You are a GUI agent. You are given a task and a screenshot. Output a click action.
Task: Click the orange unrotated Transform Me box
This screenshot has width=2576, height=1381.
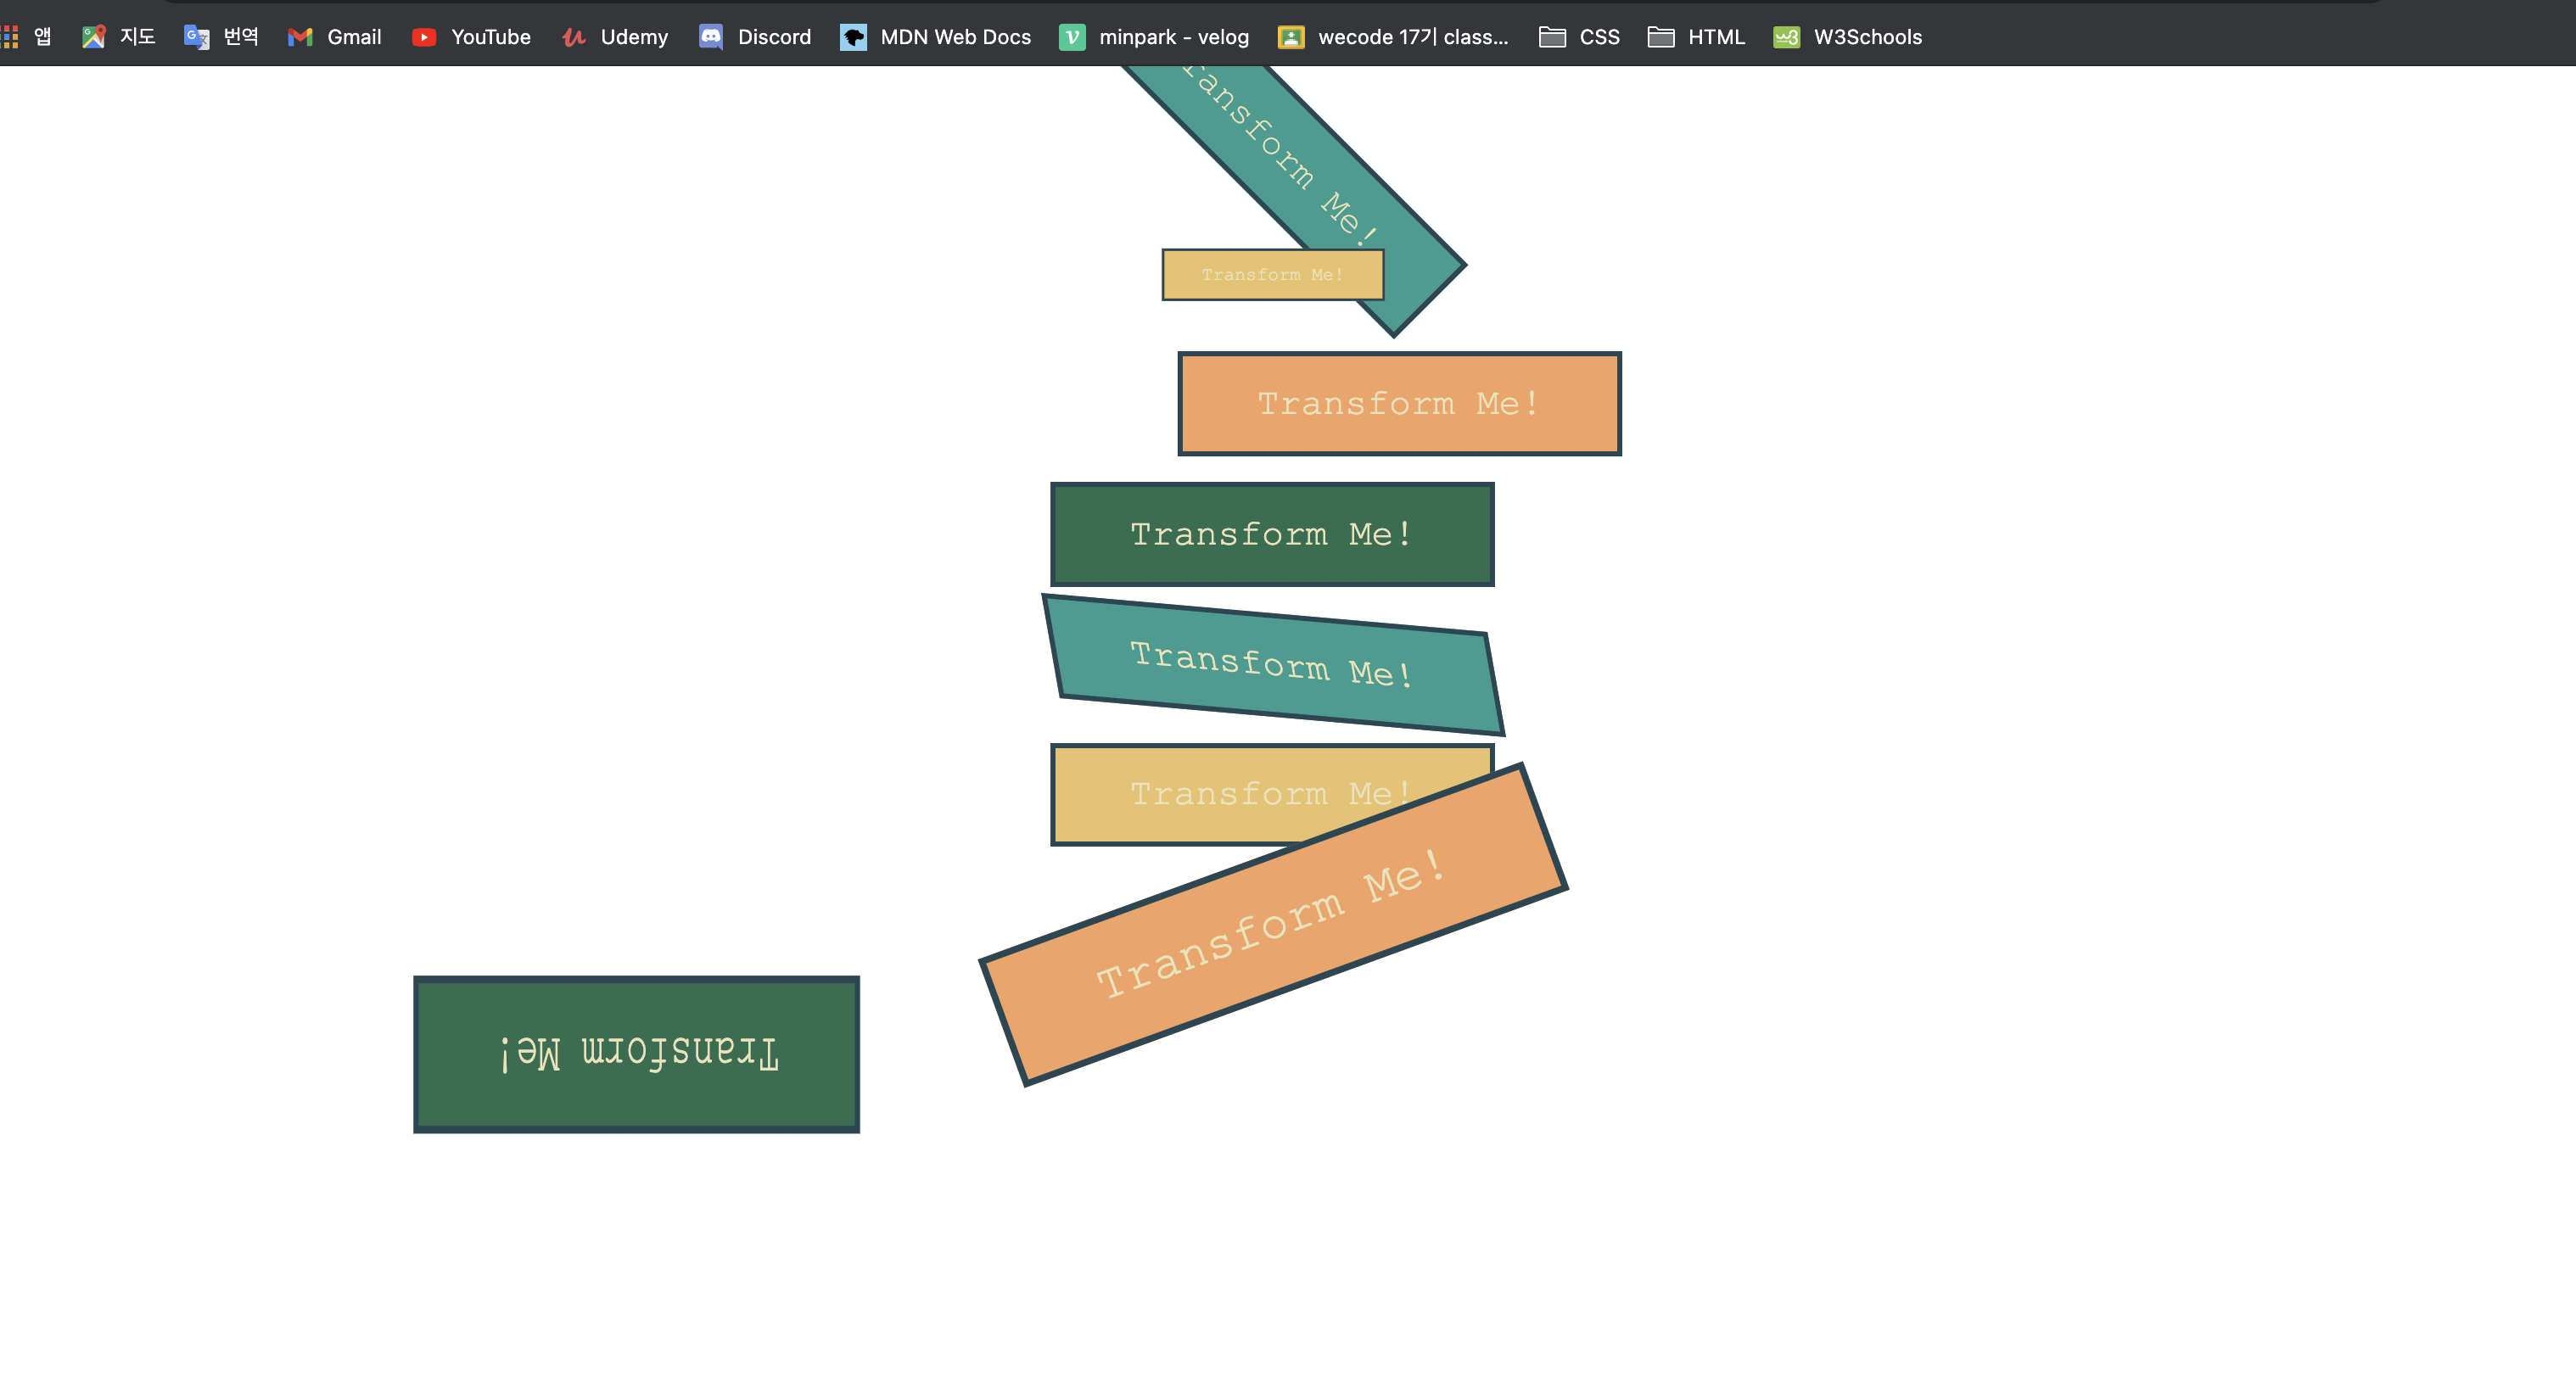pyautogui.click(x=1398, y=403)
